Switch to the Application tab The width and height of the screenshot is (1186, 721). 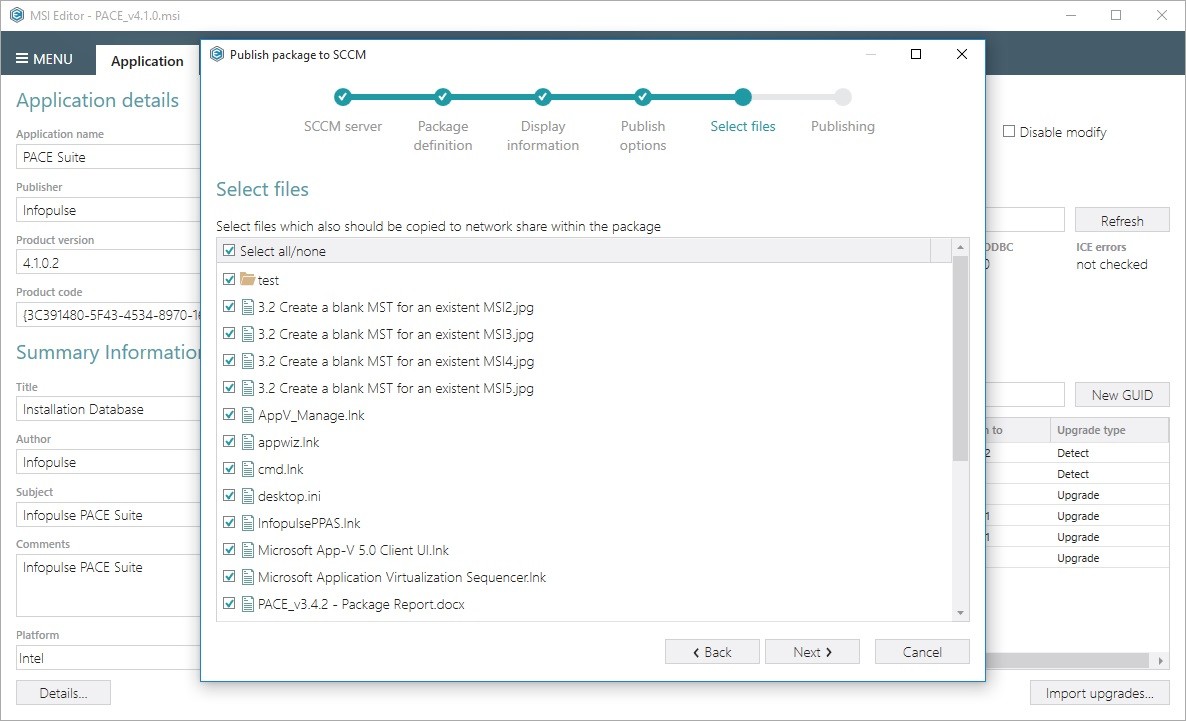pyautogui.click(x=147, y=61)
